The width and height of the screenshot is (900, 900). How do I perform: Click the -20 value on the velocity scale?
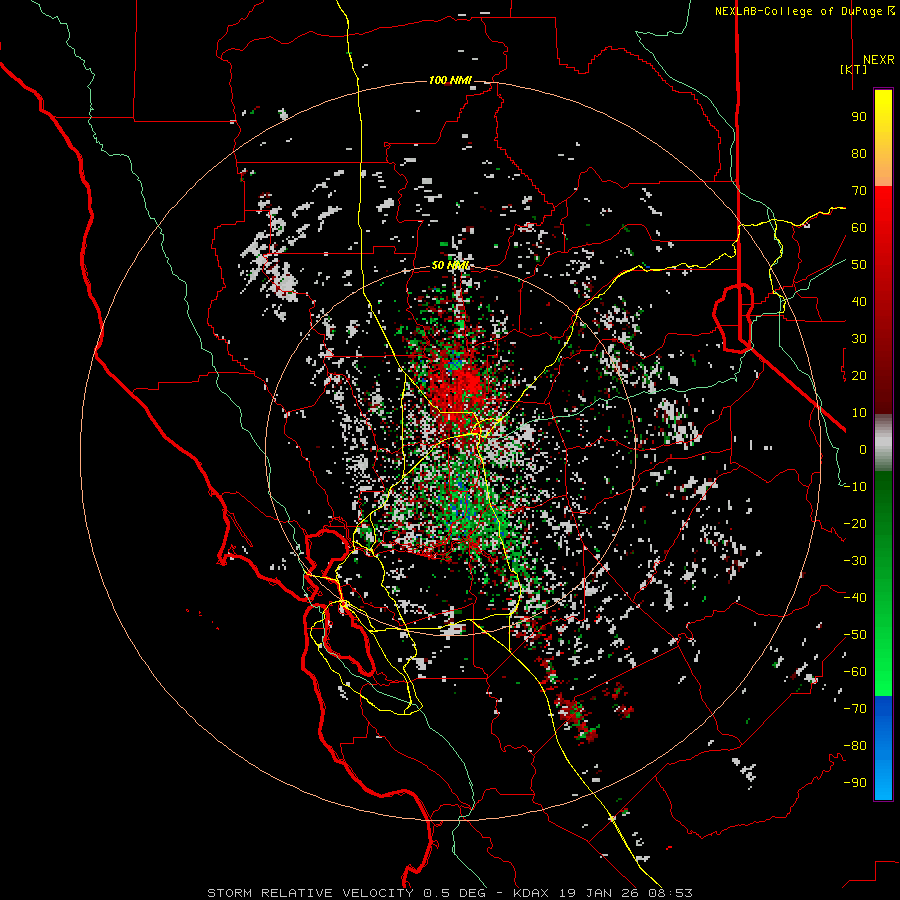tap(855, 524)
